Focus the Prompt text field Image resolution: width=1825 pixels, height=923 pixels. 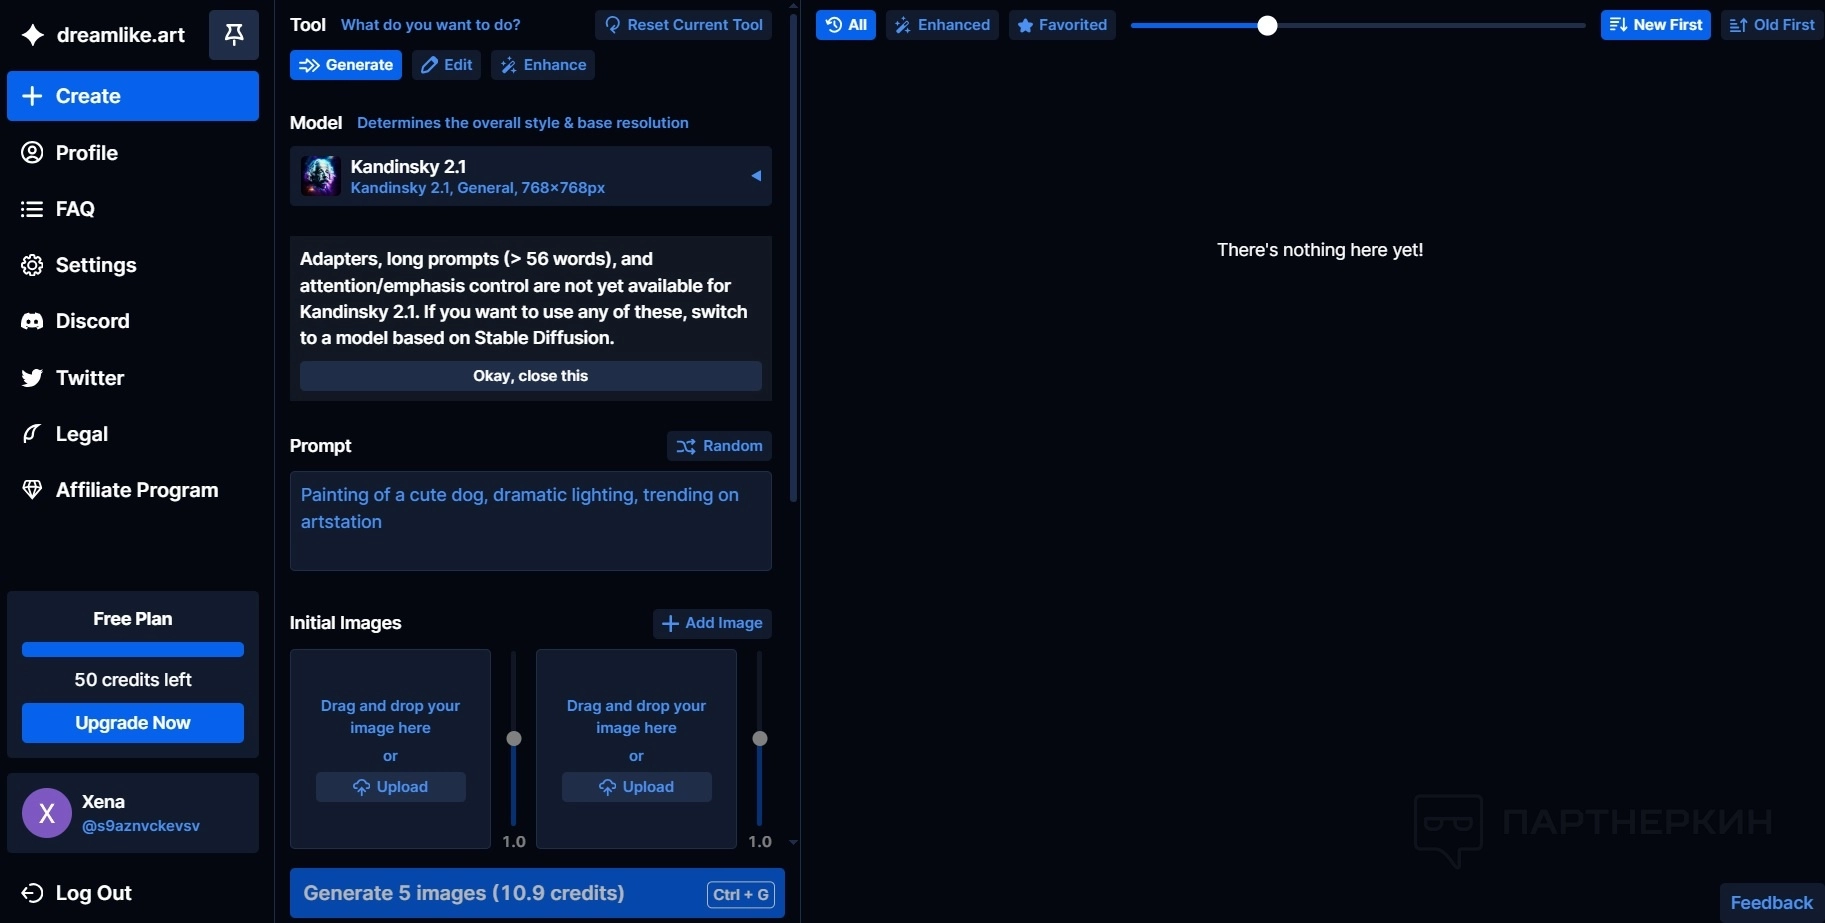pyautogui.click(x=531, y=521)
